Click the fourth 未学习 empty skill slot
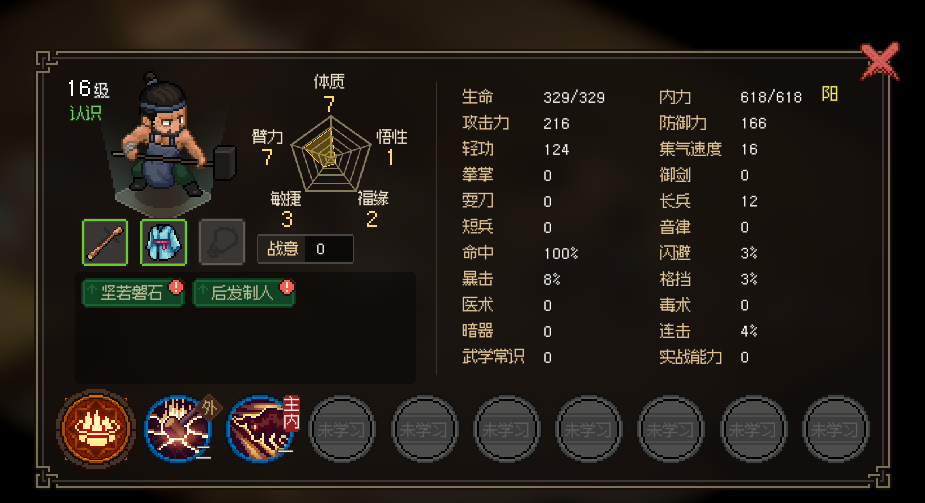Viewport: 925px width, 503px height. (589, 429)
